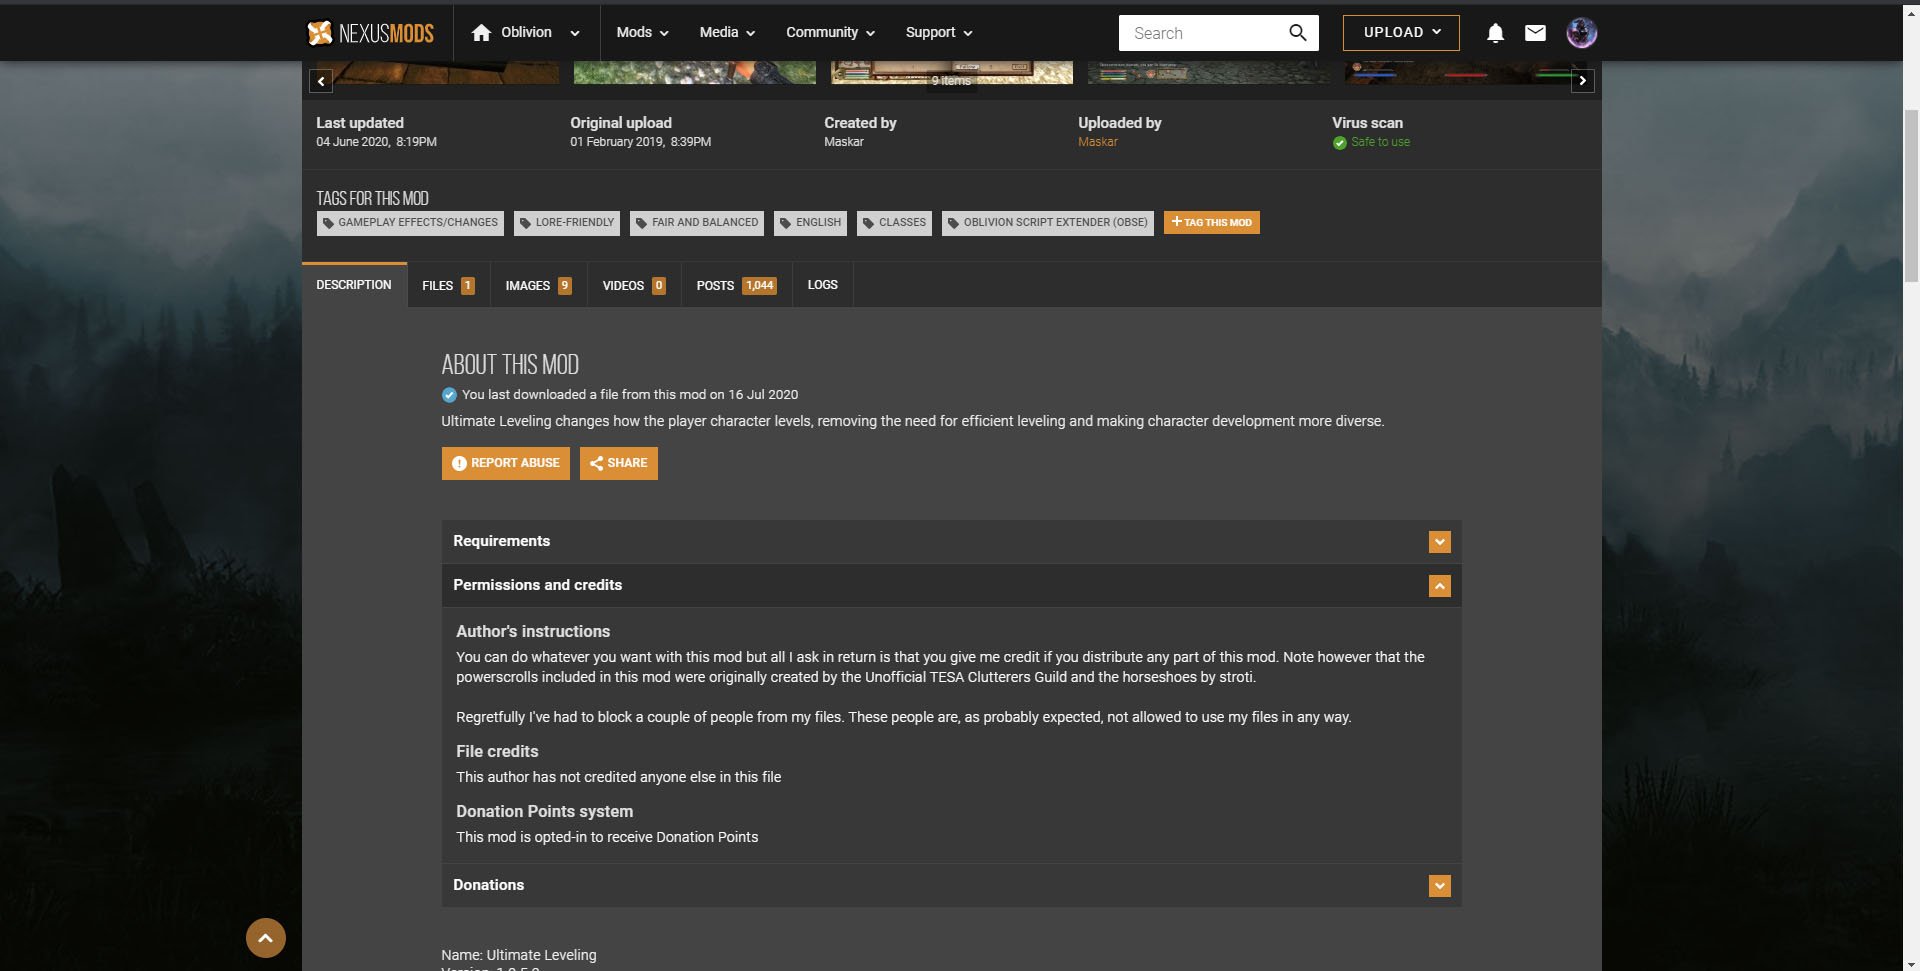
Task: Click the Classes tag
Action: pos(894,223)
